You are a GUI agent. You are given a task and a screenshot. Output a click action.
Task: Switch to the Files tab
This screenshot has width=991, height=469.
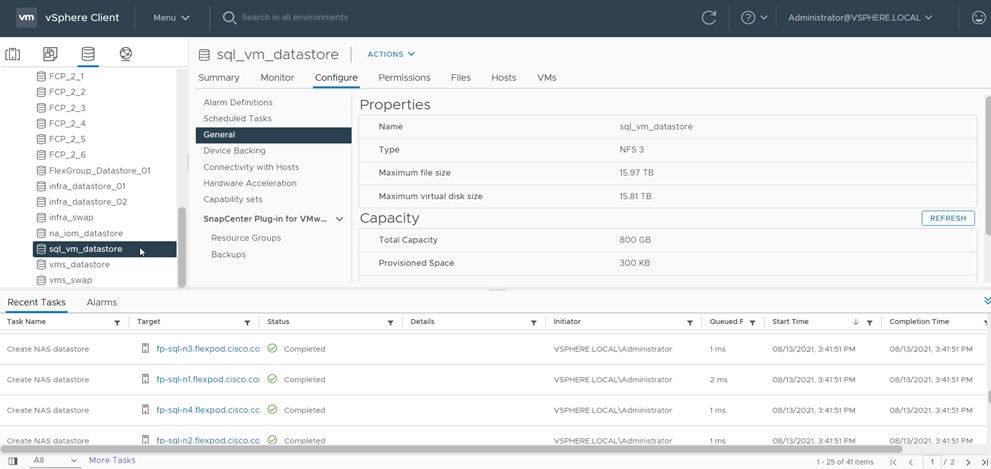coord(461,78)
